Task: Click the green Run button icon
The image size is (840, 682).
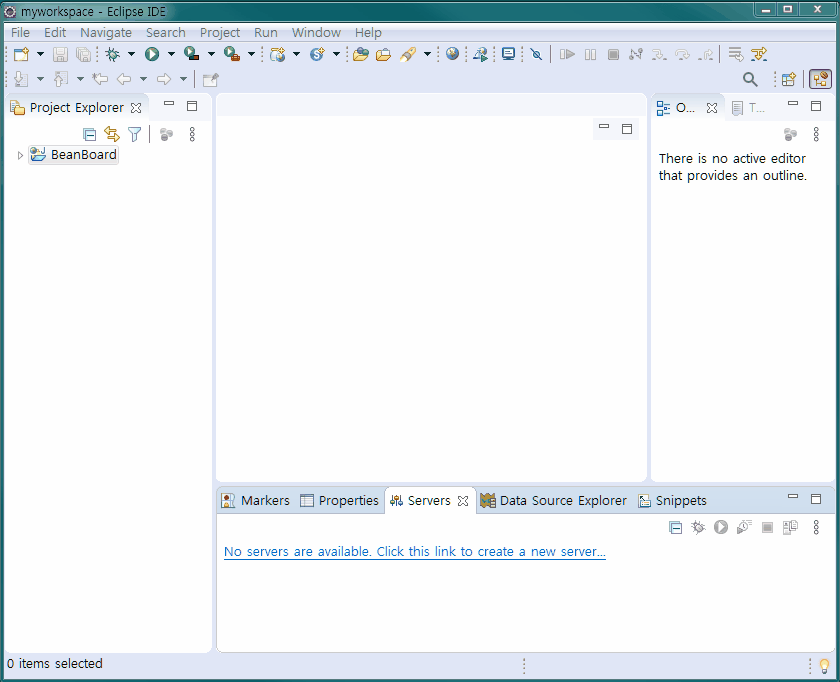Action: point(152,54)
